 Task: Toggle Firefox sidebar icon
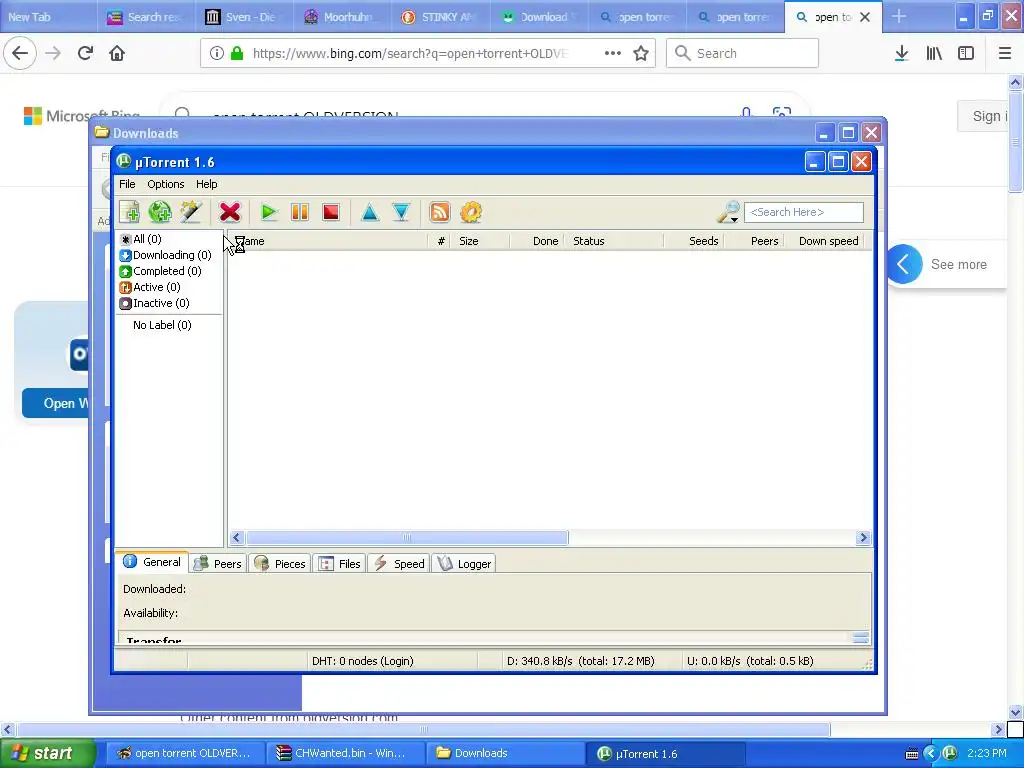(x=966, y=53)
